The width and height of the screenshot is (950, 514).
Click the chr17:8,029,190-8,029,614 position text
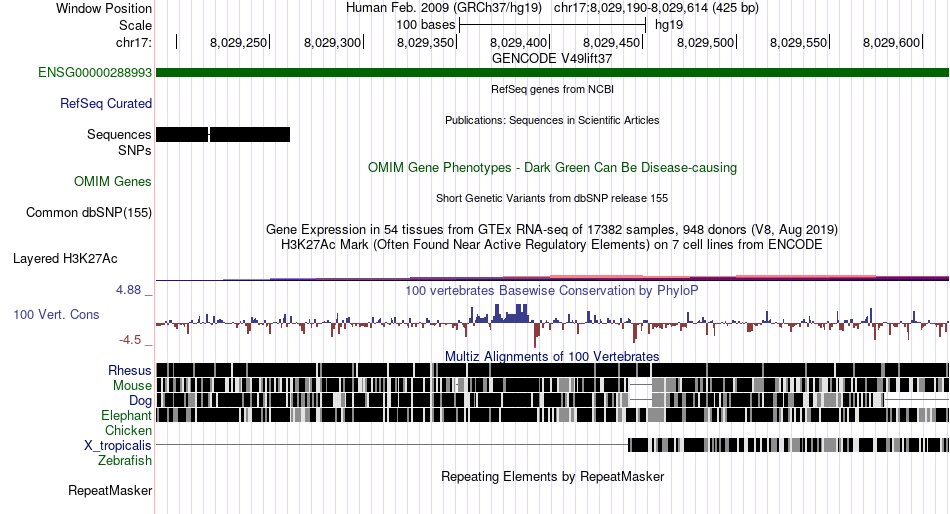point(656,8)
